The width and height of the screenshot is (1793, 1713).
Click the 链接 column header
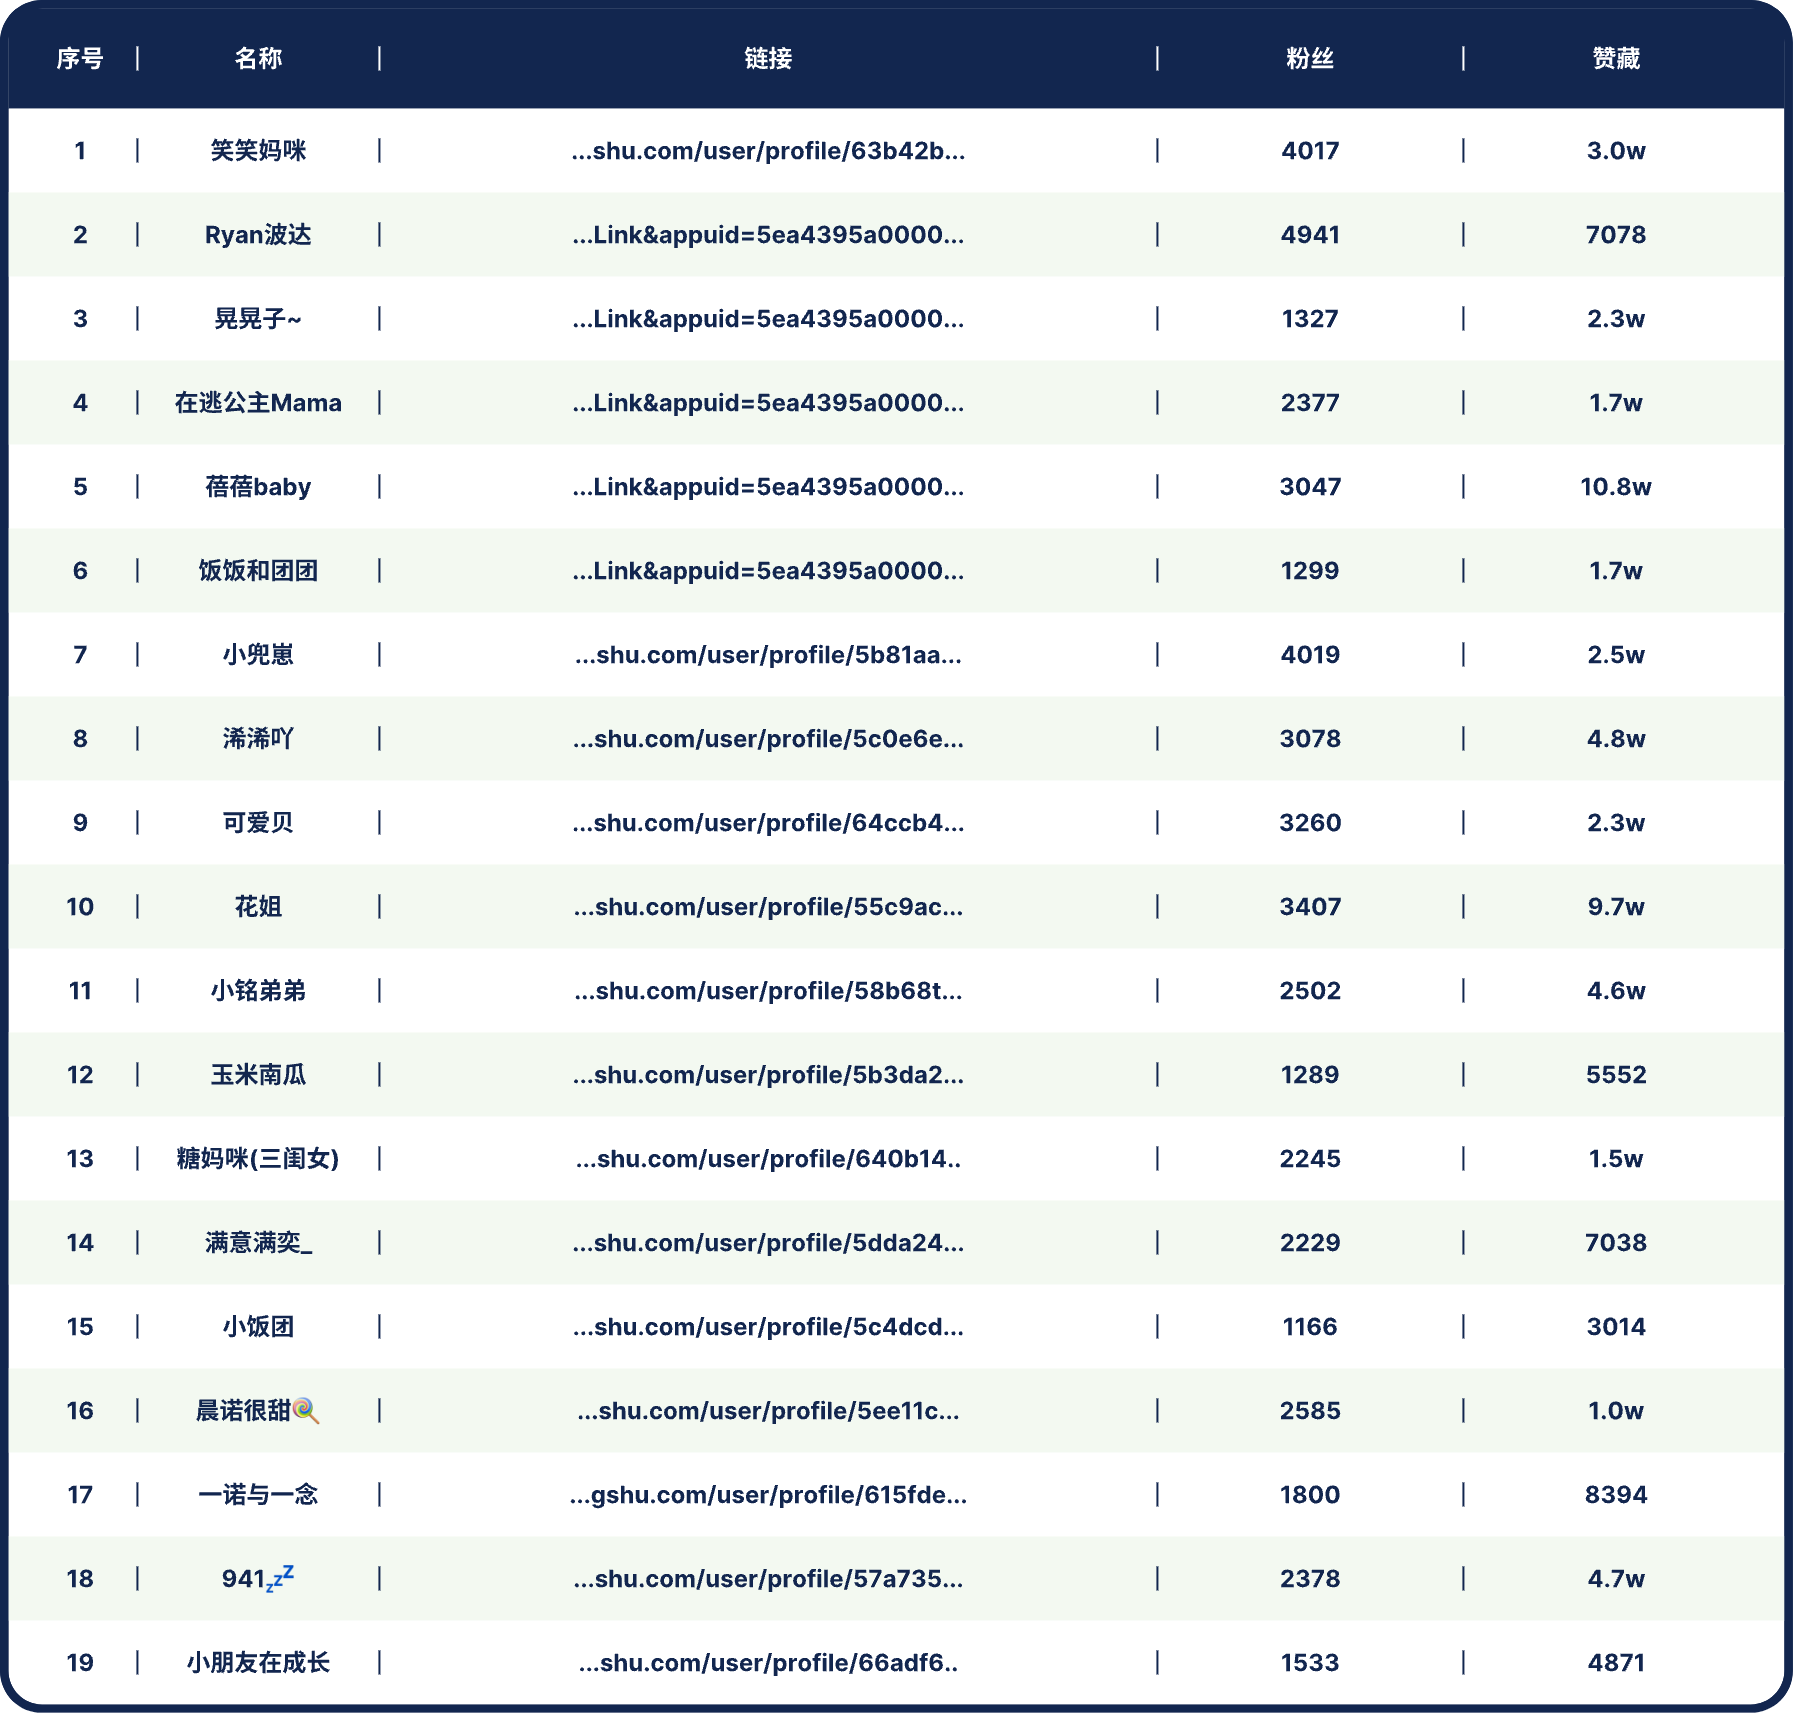coord(768,59)
